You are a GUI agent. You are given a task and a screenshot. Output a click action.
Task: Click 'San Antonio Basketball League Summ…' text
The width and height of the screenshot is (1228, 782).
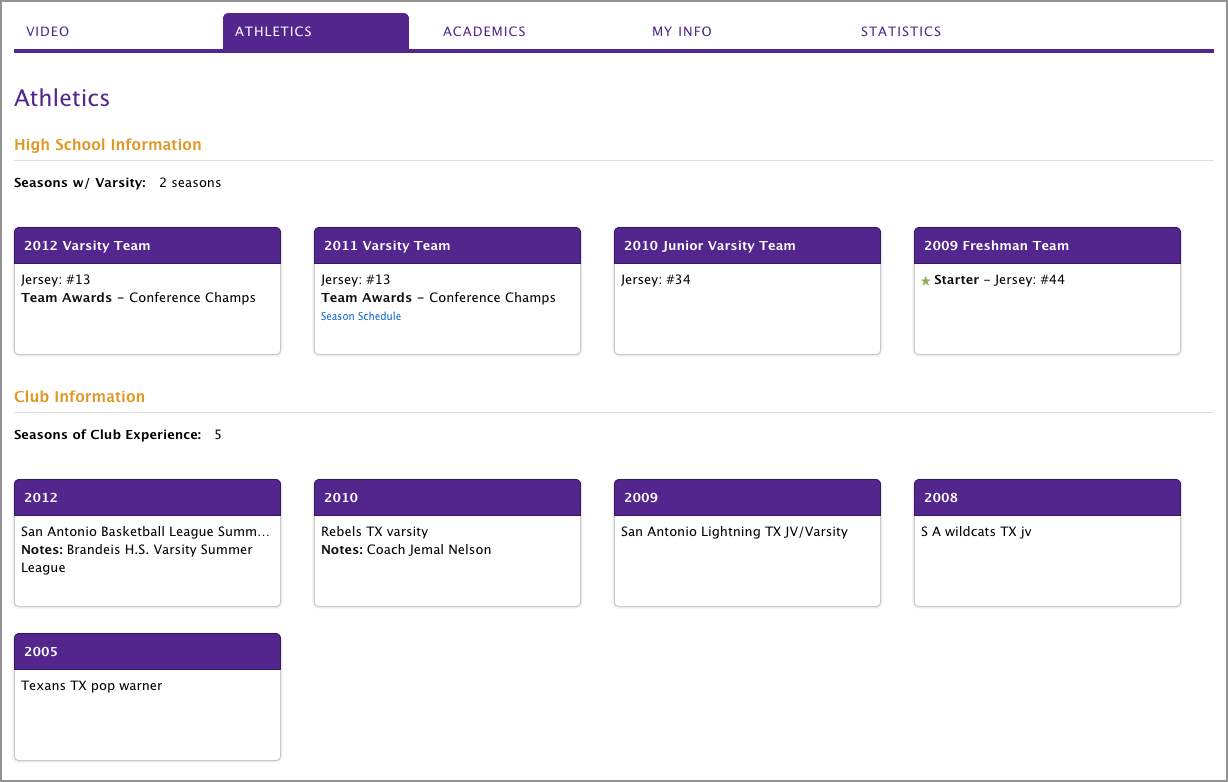point(146,532)
